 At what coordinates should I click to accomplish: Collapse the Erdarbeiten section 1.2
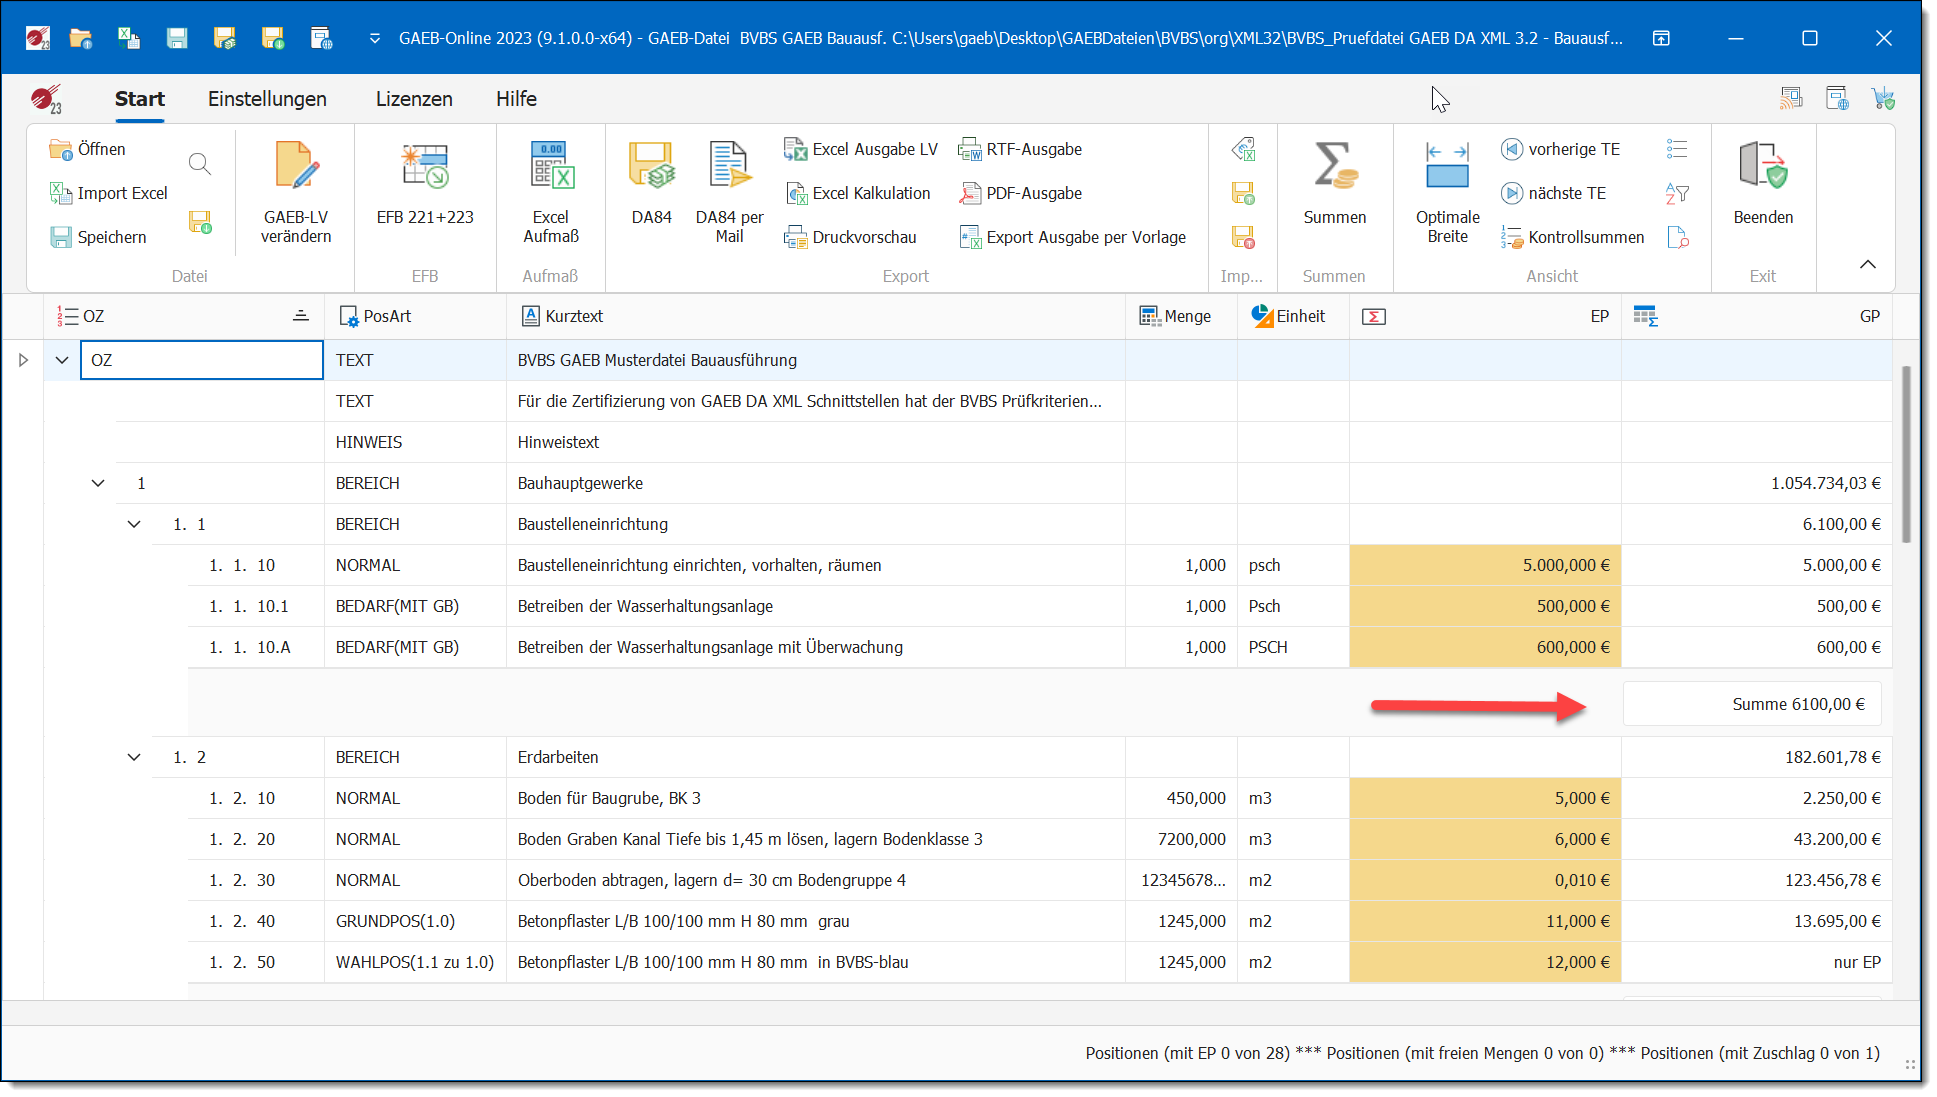coord(134,757)
